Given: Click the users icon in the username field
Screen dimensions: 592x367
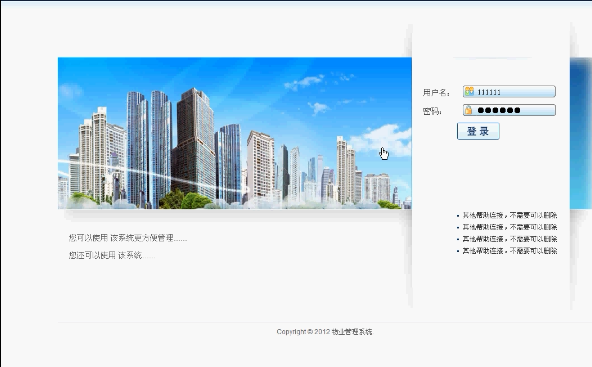Looking at the screenshot, I should coord(469,91).
